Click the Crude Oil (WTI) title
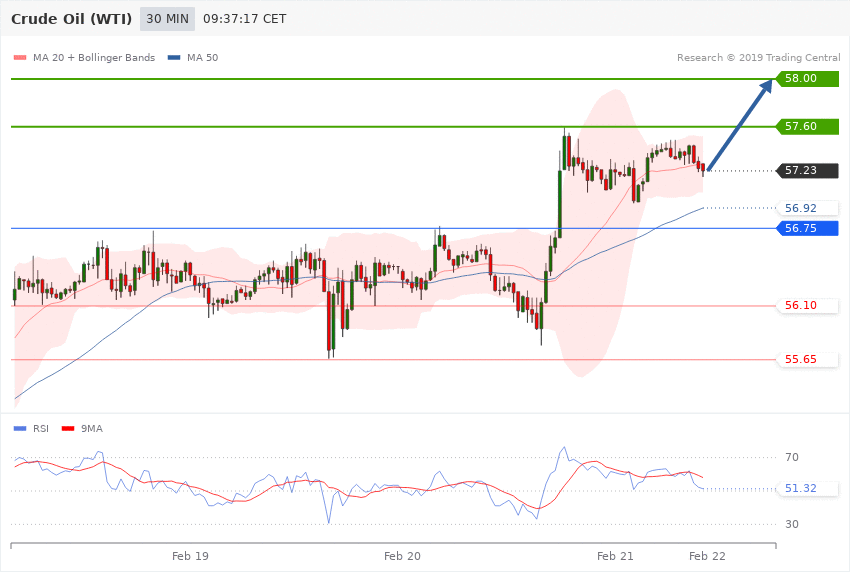The height and width of the screenshot is (576, 850). click(x=72, y=19)
